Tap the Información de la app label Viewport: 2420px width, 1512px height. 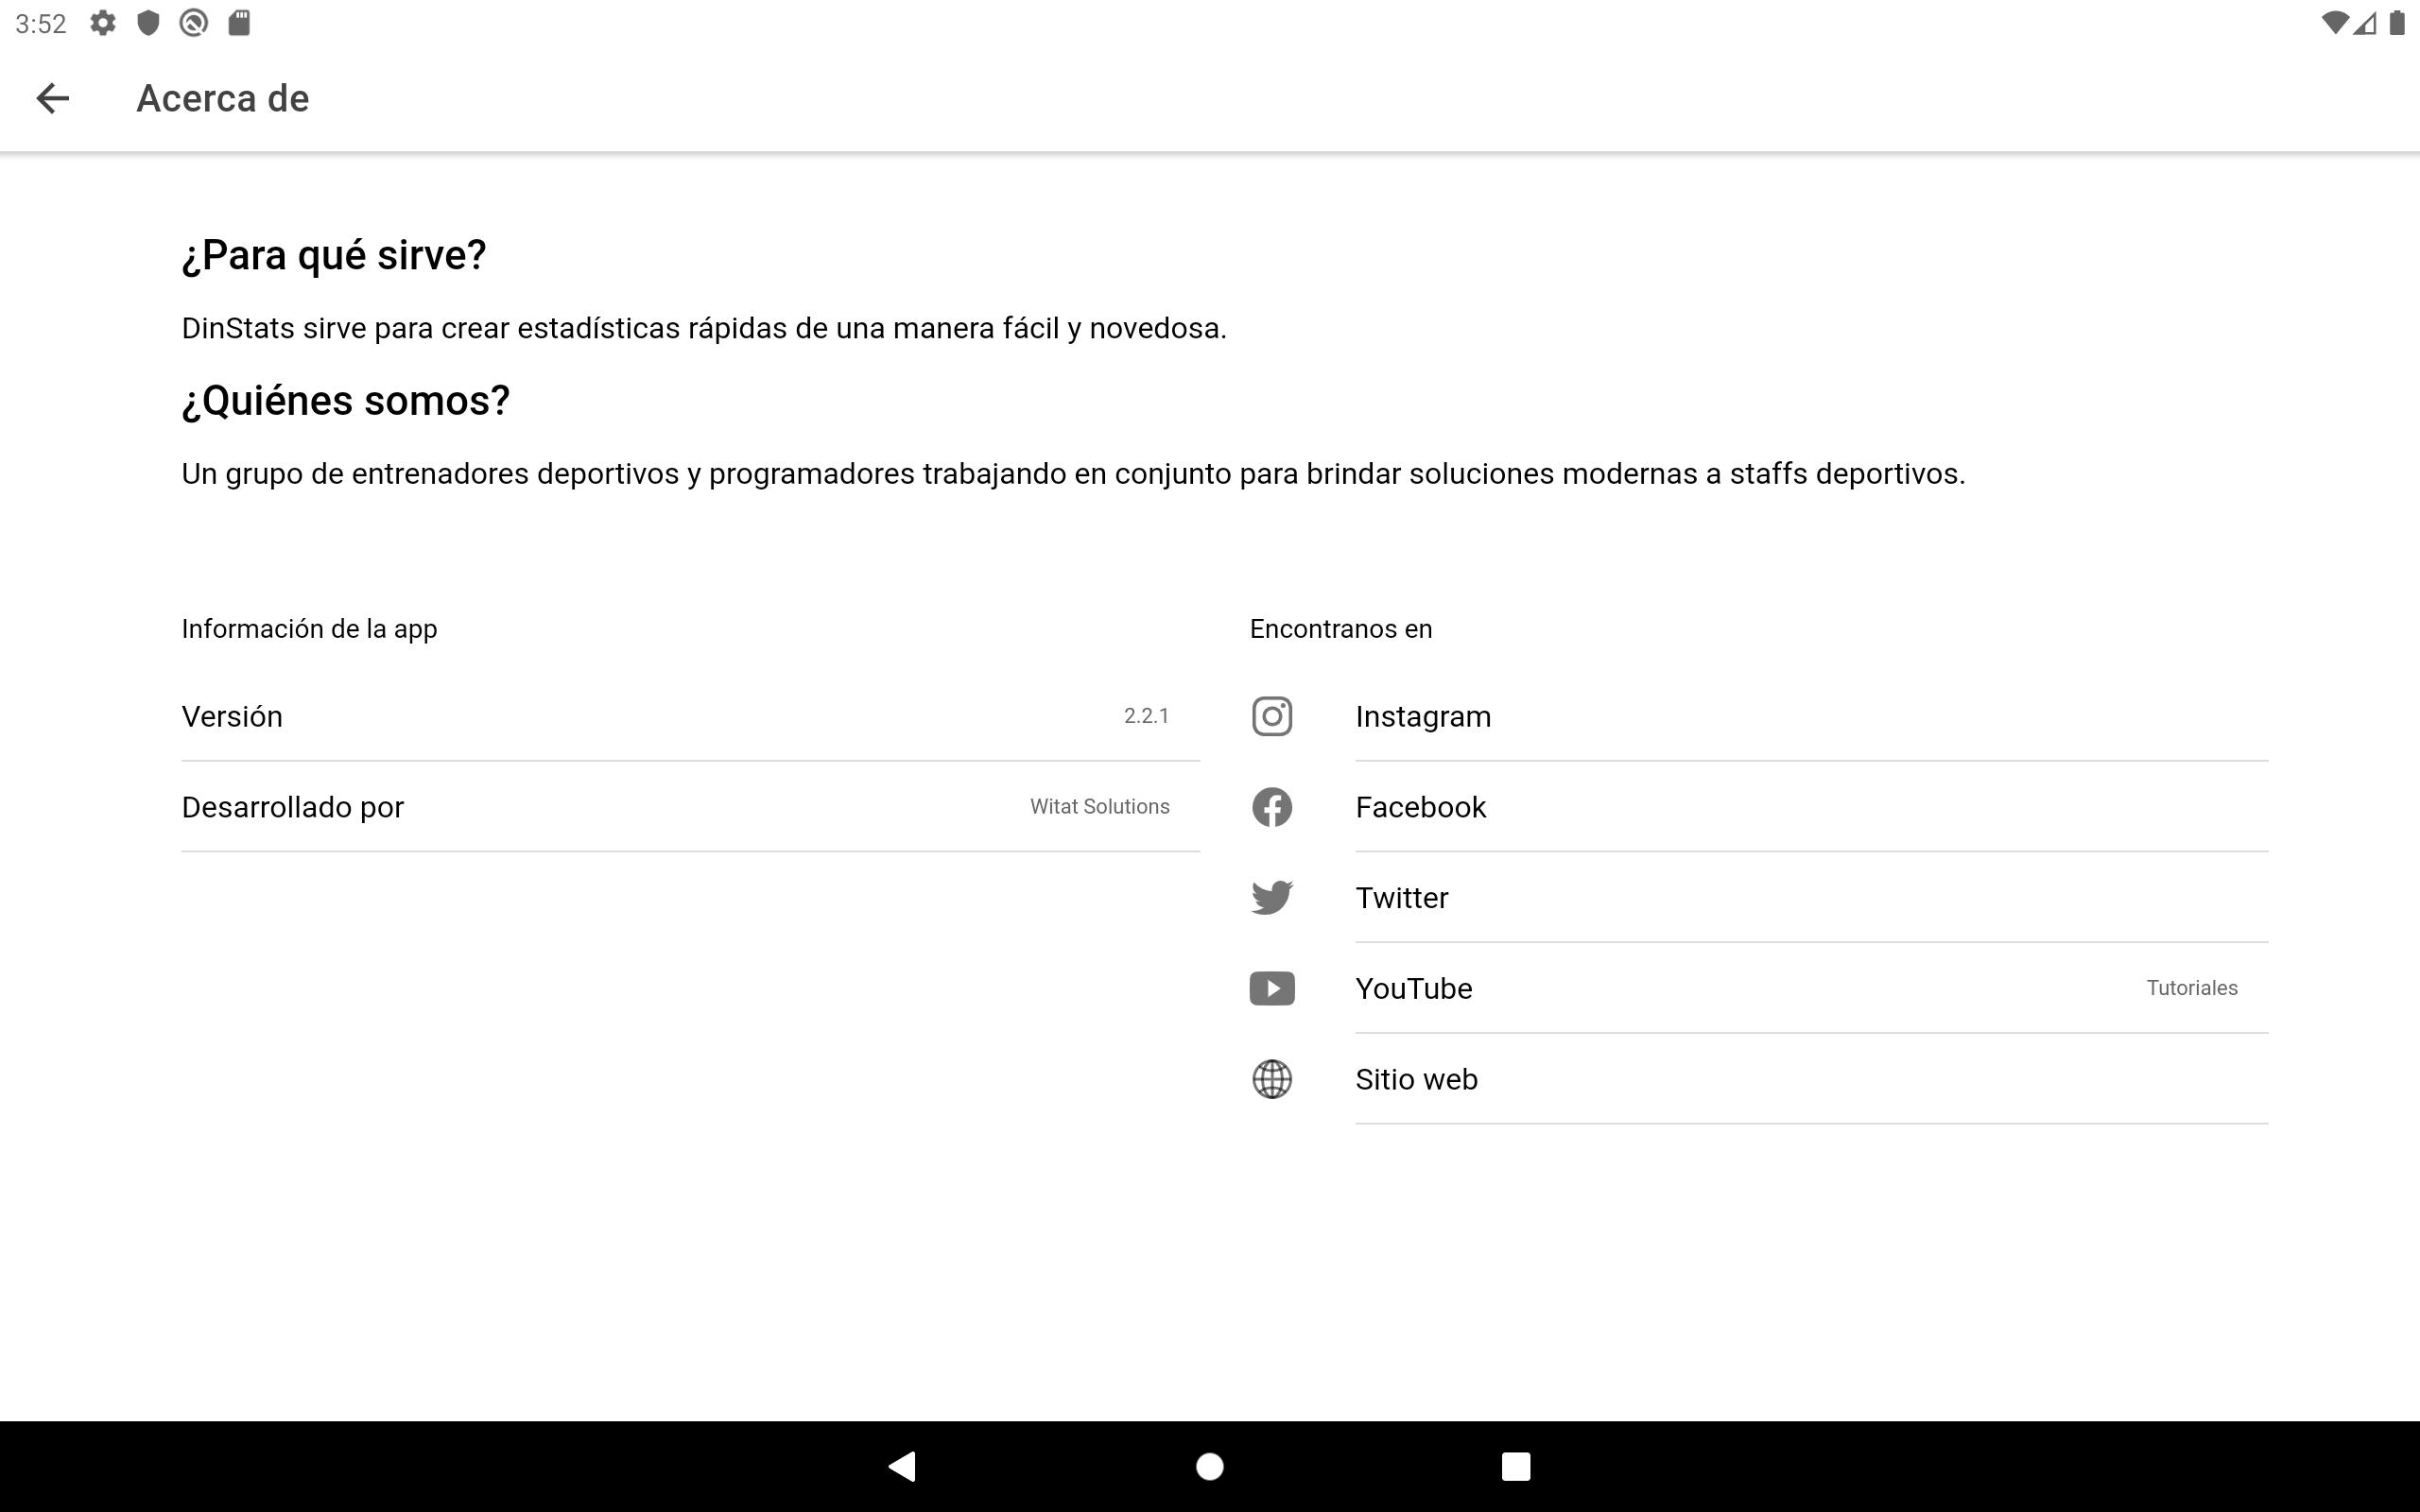tap(309, 629)
